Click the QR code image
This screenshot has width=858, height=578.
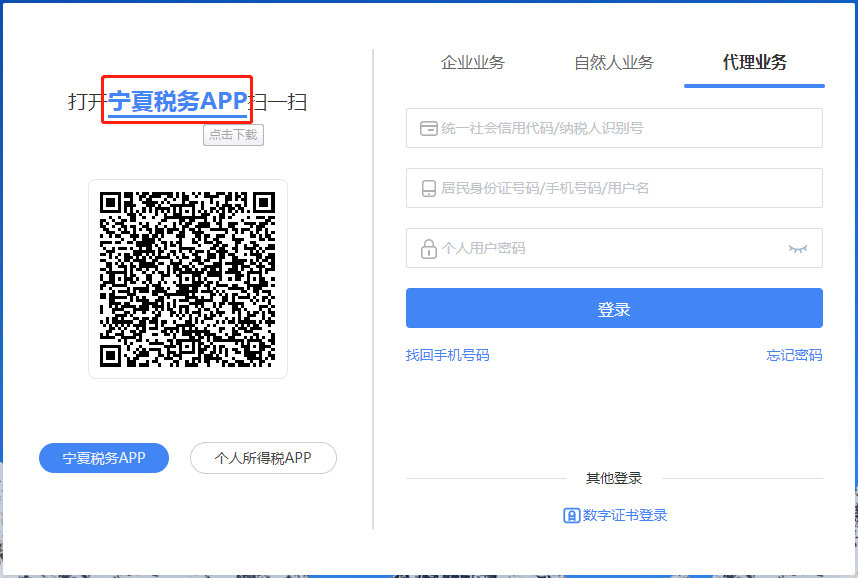click(187, 279)
